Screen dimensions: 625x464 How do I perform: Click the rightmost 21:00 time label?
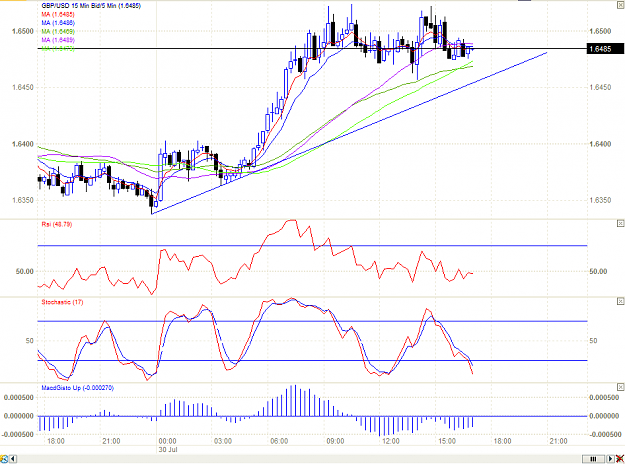(x=558, y=441)
